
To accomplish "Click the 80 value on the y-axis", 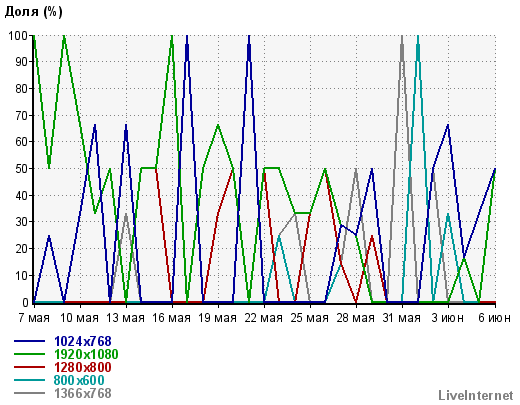I will point(22,89).
